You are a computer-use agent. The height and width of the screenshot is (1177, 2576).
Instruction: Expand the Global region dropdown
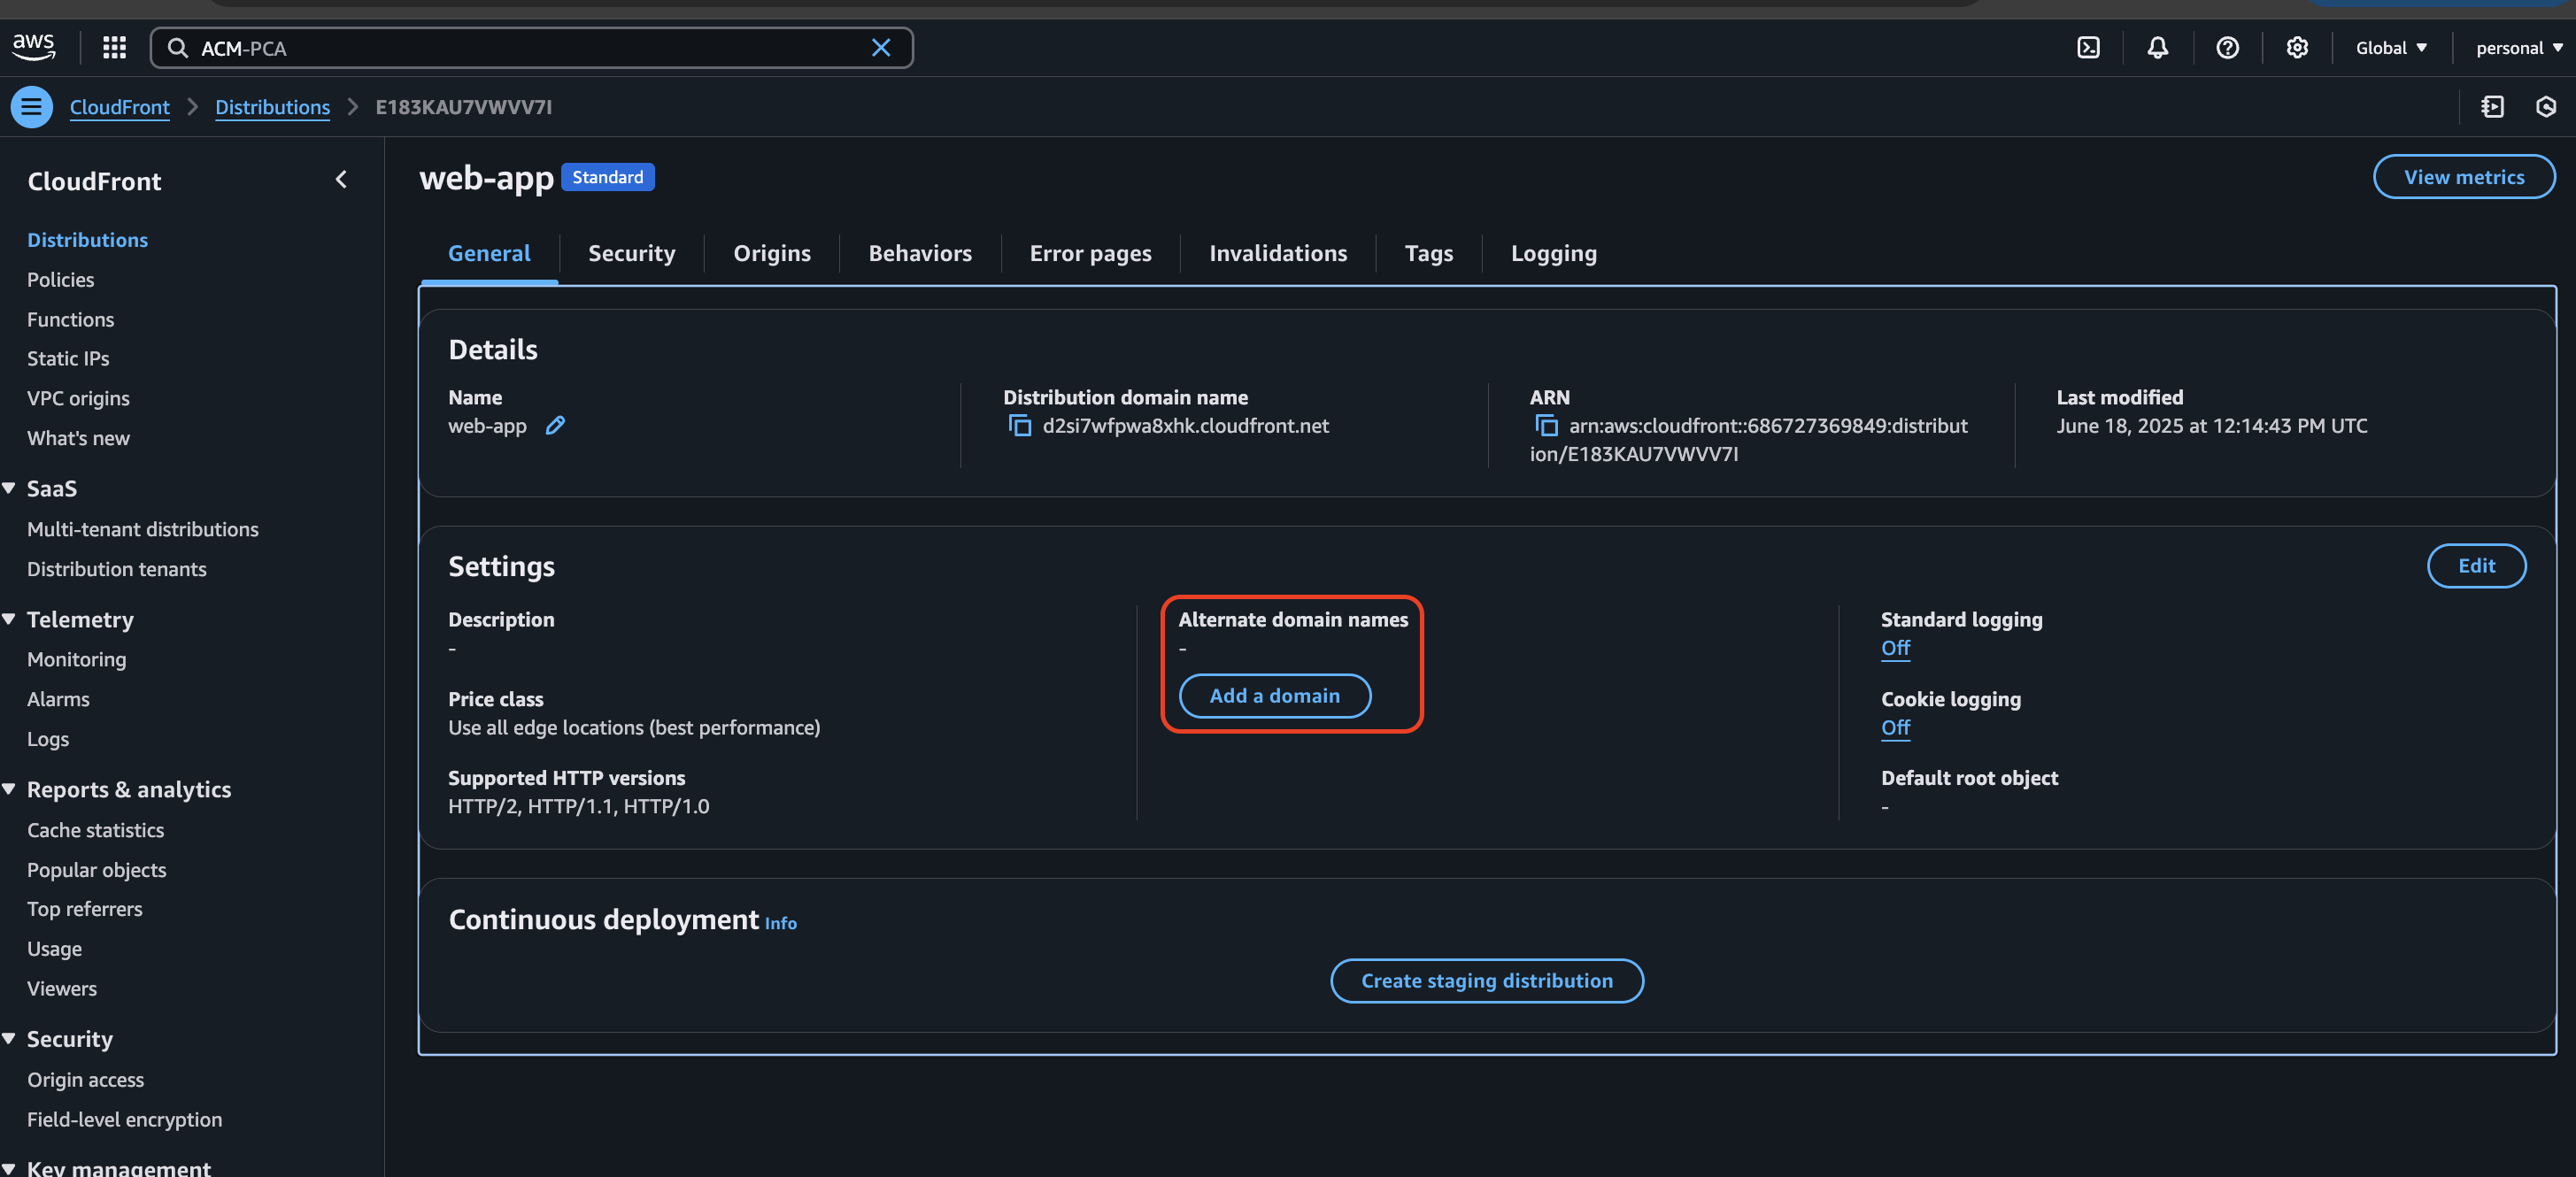click(2391, 48)
